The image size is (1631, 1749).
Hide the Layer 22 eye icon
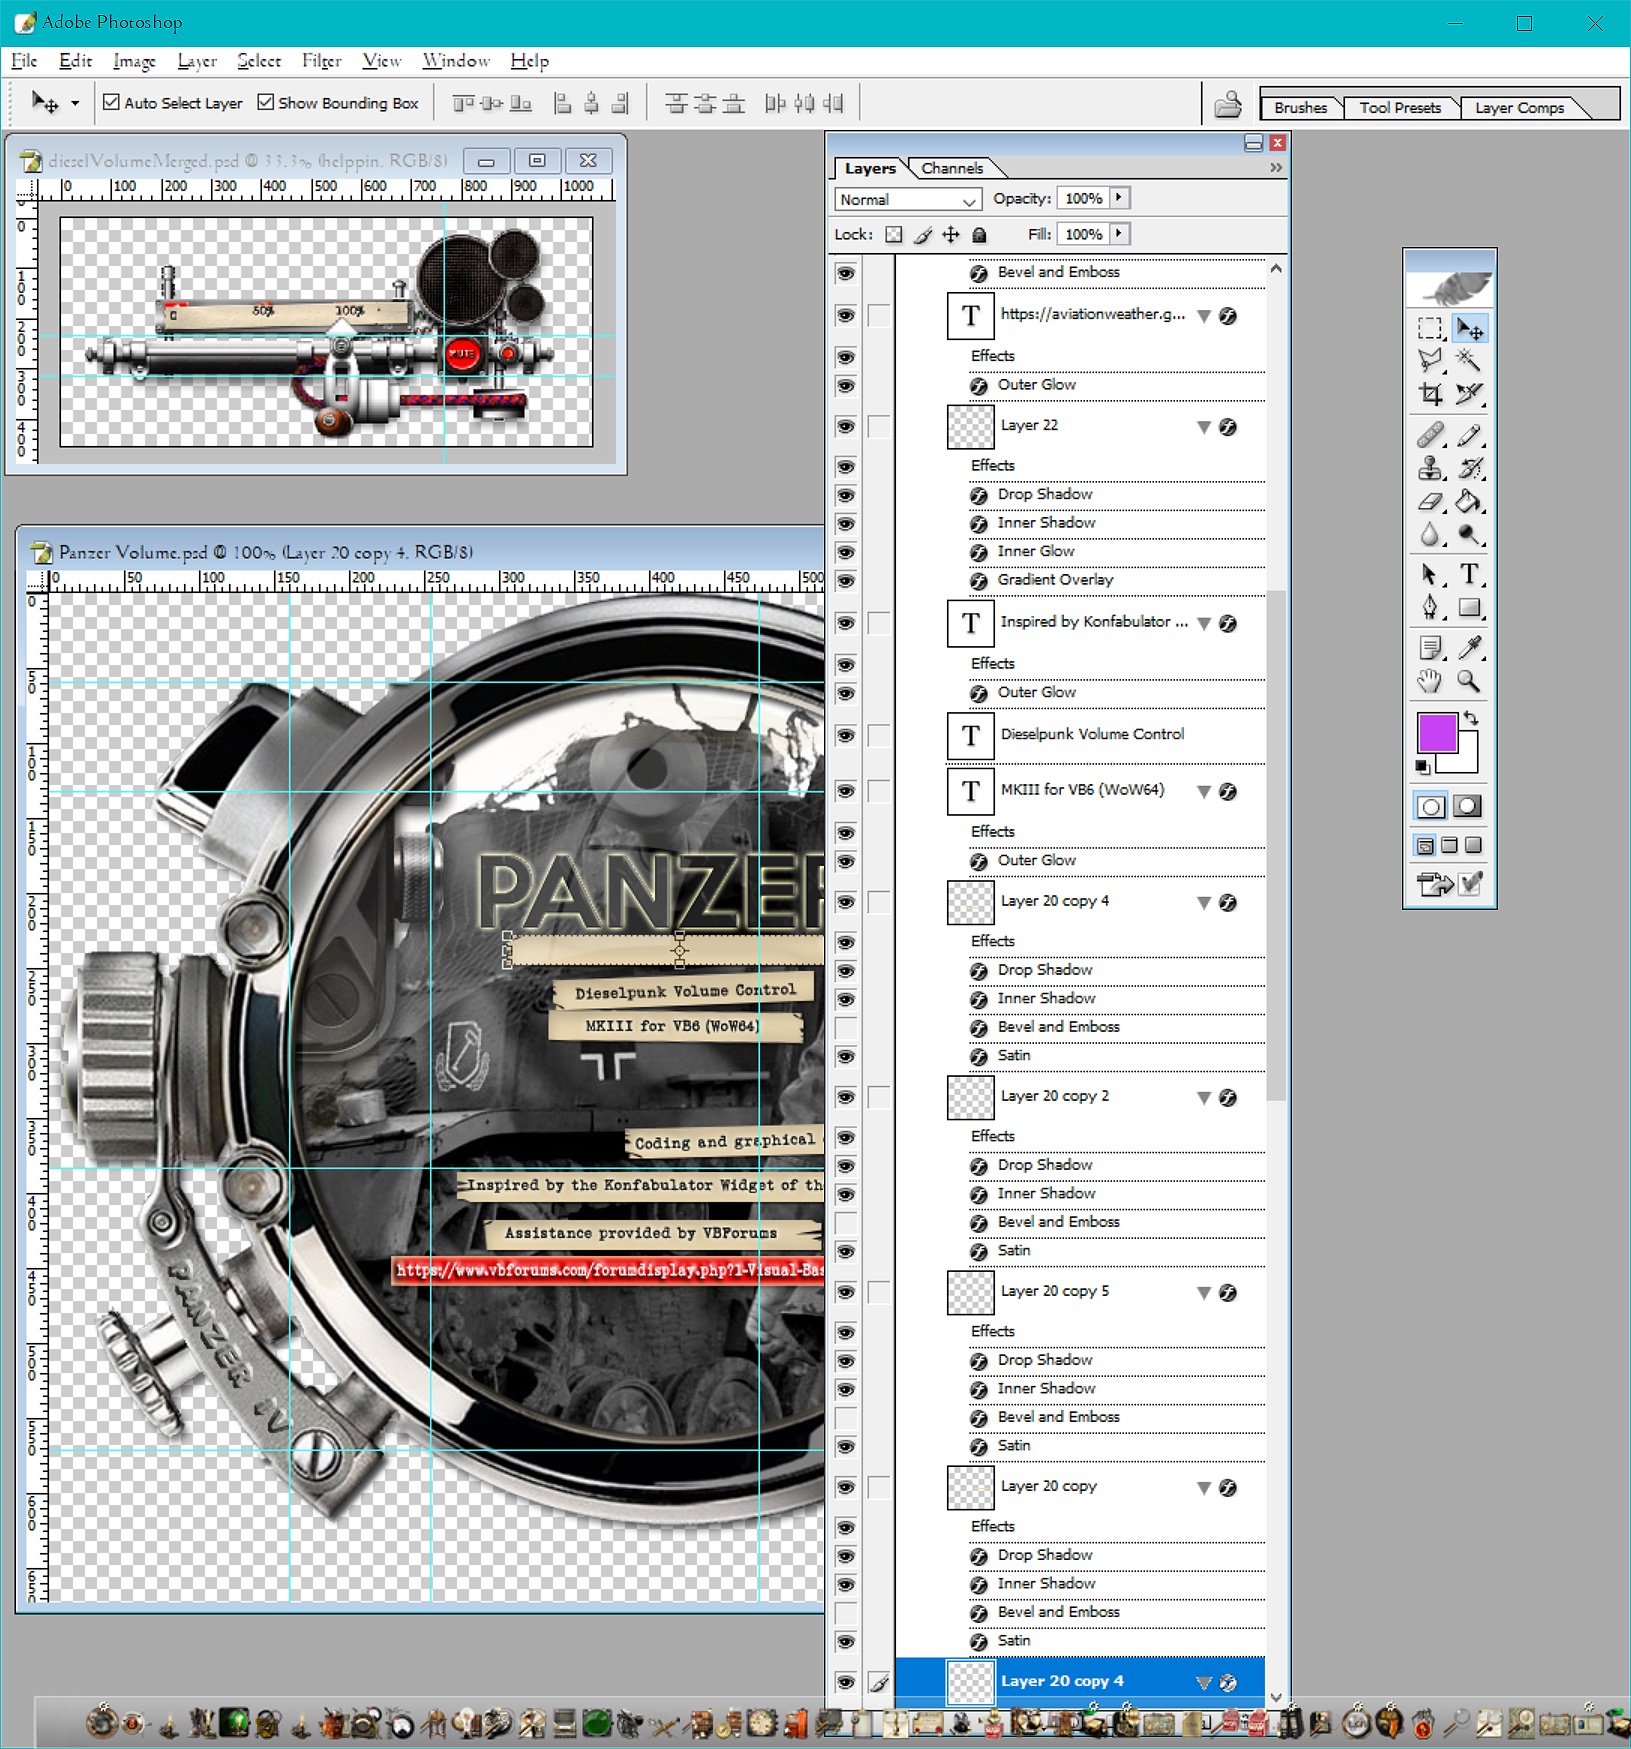coord(846,426)
